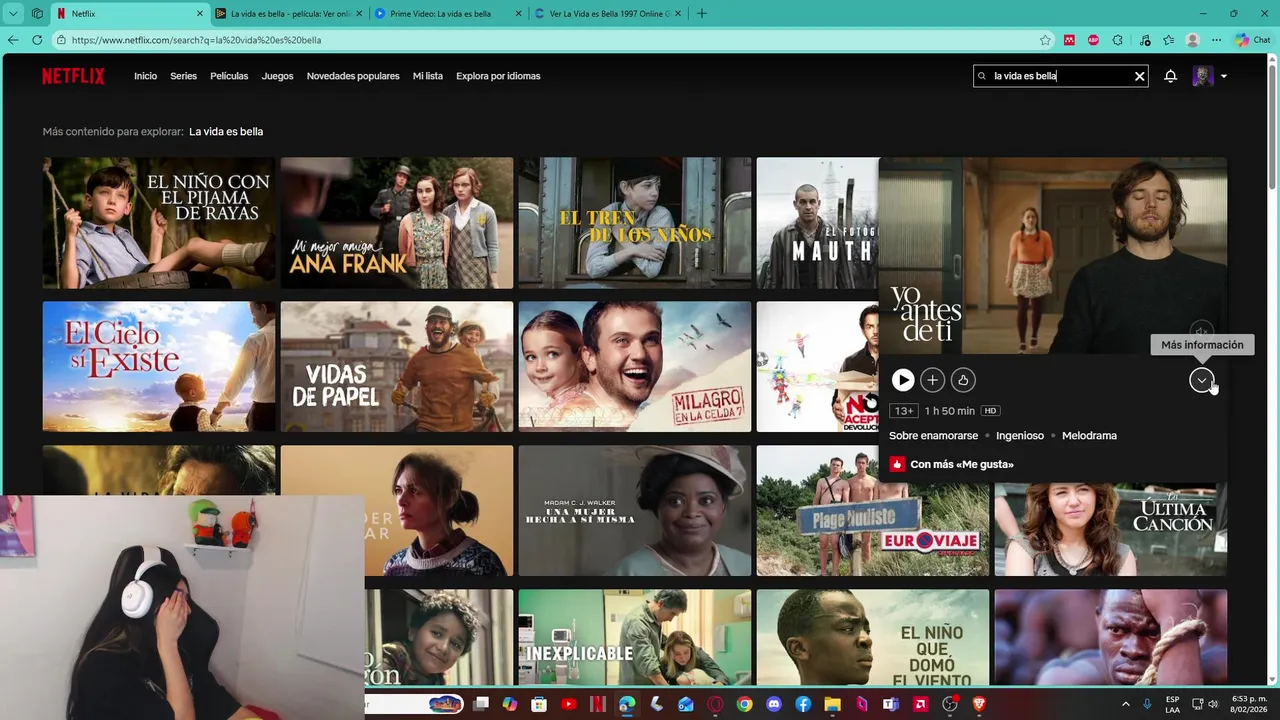The width and height of the screenshot is (1280, 720).
Task: Click the 13+ maturity rating badge
Action: tap(904, 411)
